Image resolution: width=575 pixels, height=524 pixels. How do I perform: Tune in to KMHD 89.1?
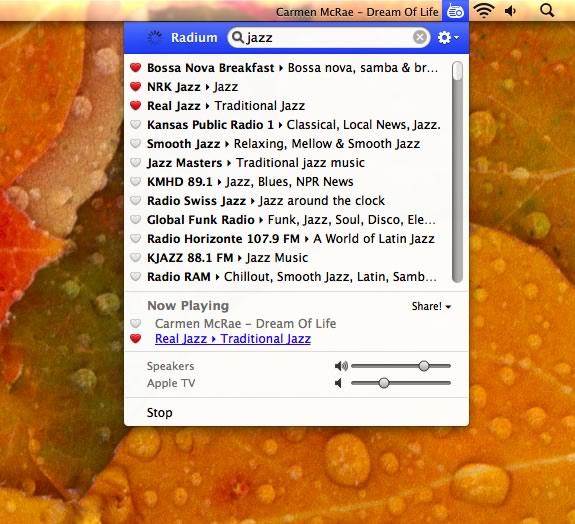[x=250, y=182]
